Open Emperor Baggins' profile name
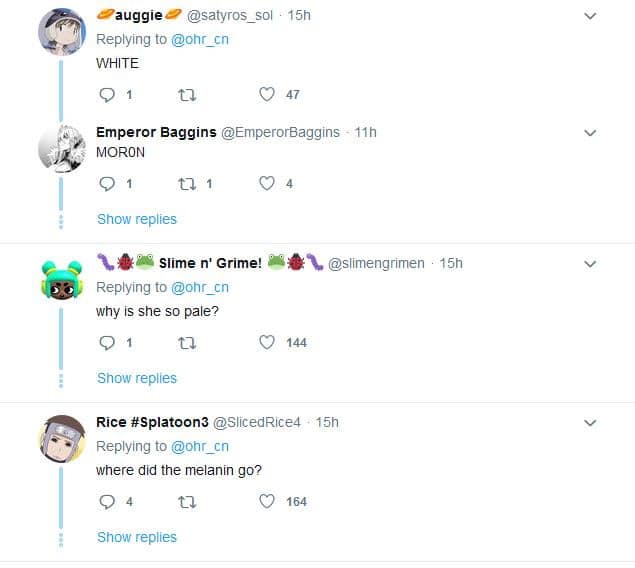Image resolution: width=635 pixels, height=568 pixels. [156, 132]
